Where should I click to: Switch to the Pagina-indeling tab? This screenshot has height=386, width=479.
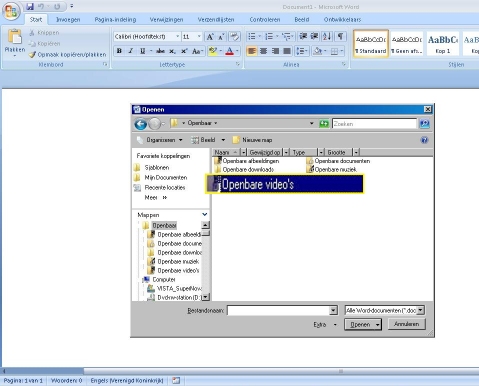tap(115, 20)
